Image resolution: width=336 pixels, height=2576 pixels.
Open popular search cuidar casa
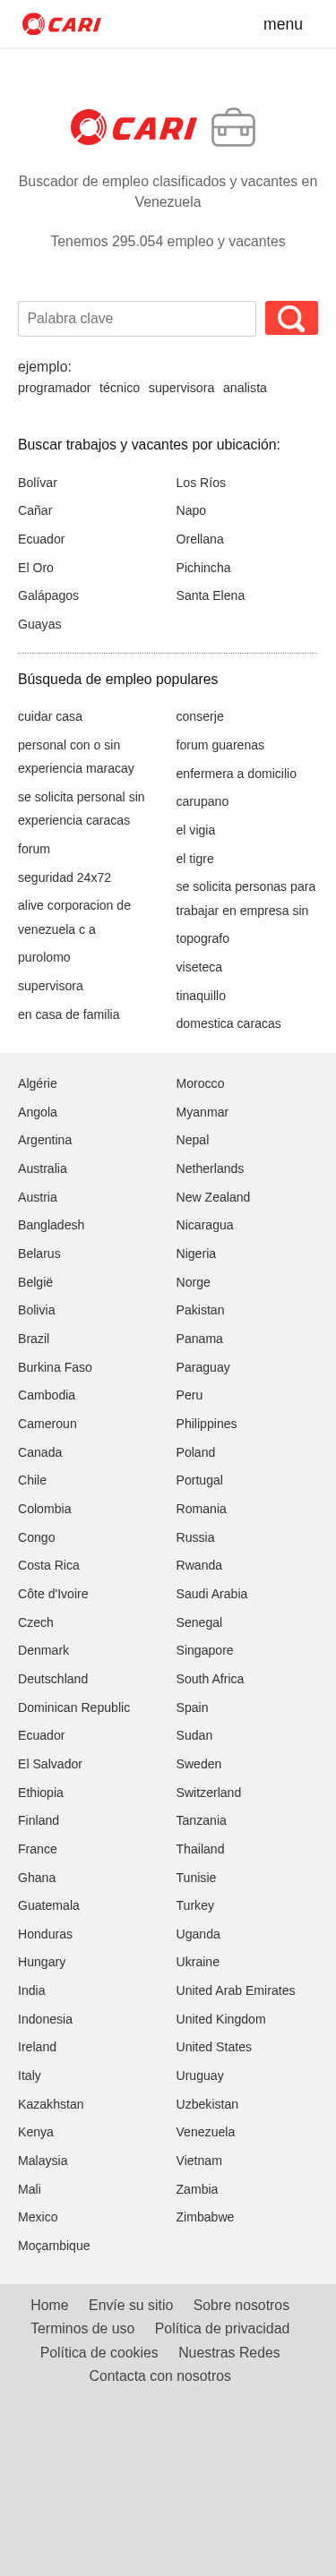50,716
